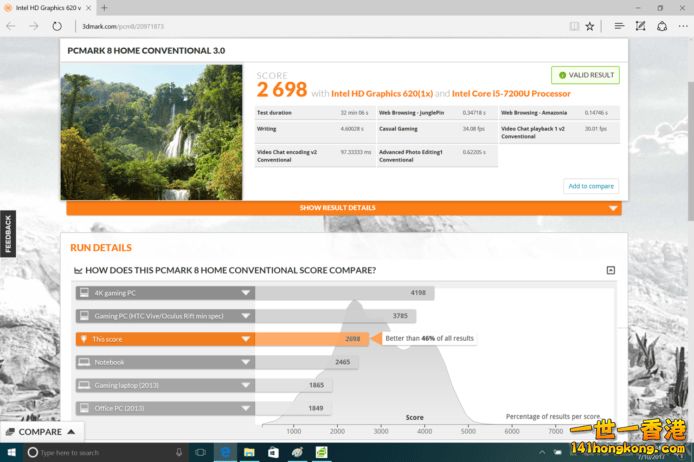This screenshot has height=462, width=694.
Task: Show hidden system tray icons chevron
Action: [542, 452]
